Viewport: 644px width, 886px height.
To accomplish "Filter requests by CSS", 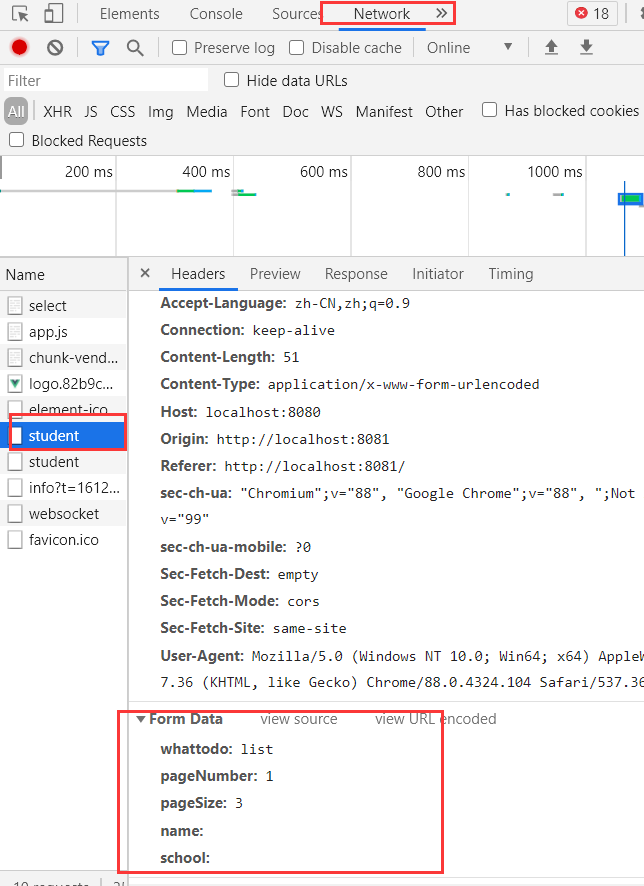I will tap(123, 112).
